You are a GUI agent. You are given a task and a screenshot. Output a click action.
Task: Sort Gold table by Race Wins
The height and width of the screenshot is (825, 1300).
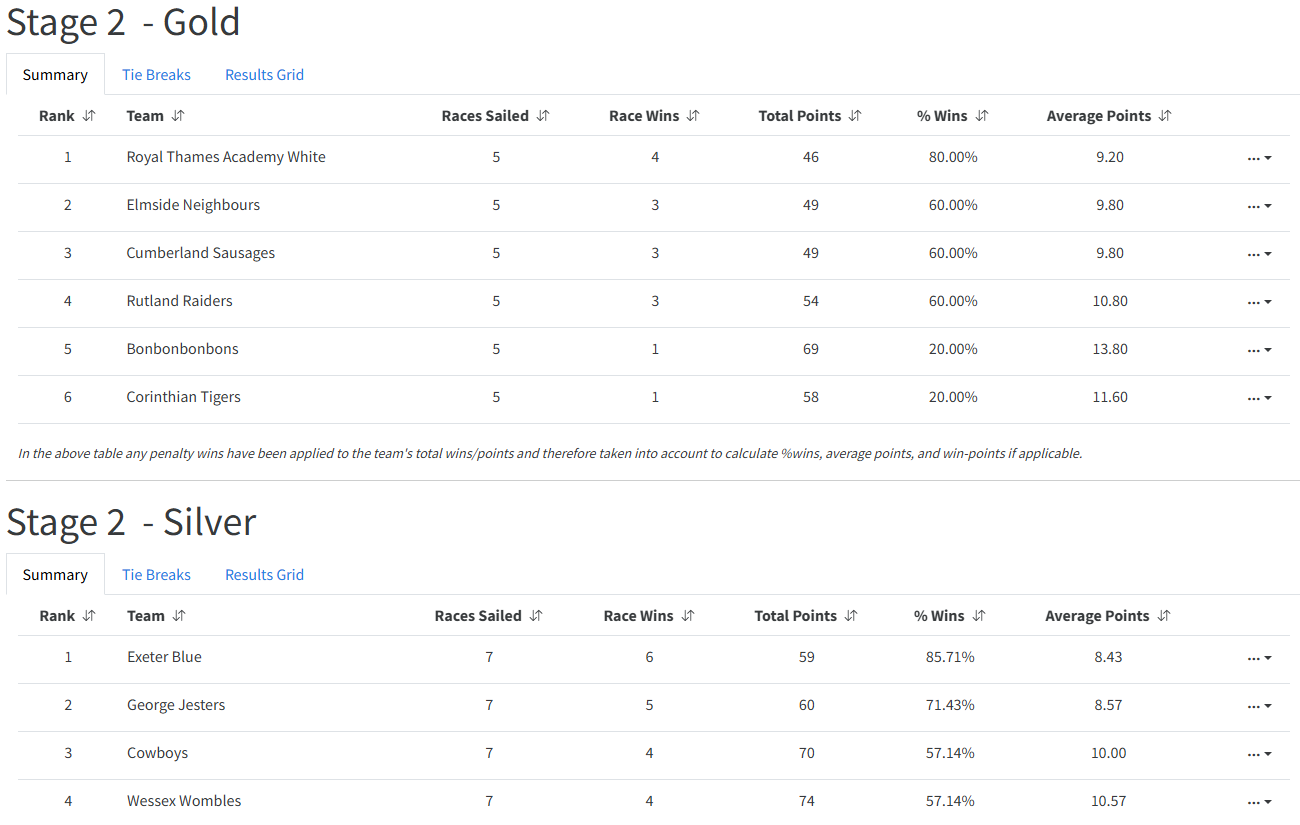tap(693, 116)
